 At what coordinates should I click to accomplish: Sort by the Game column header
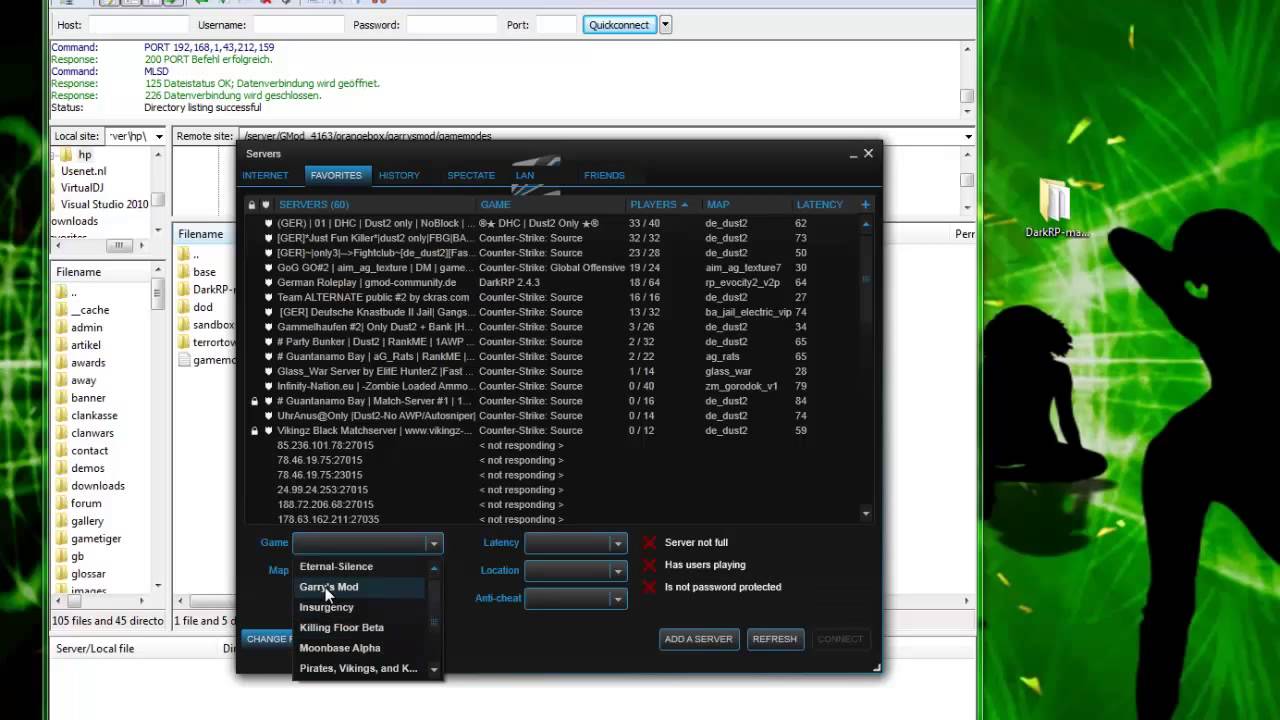click(x=495, y=204)
